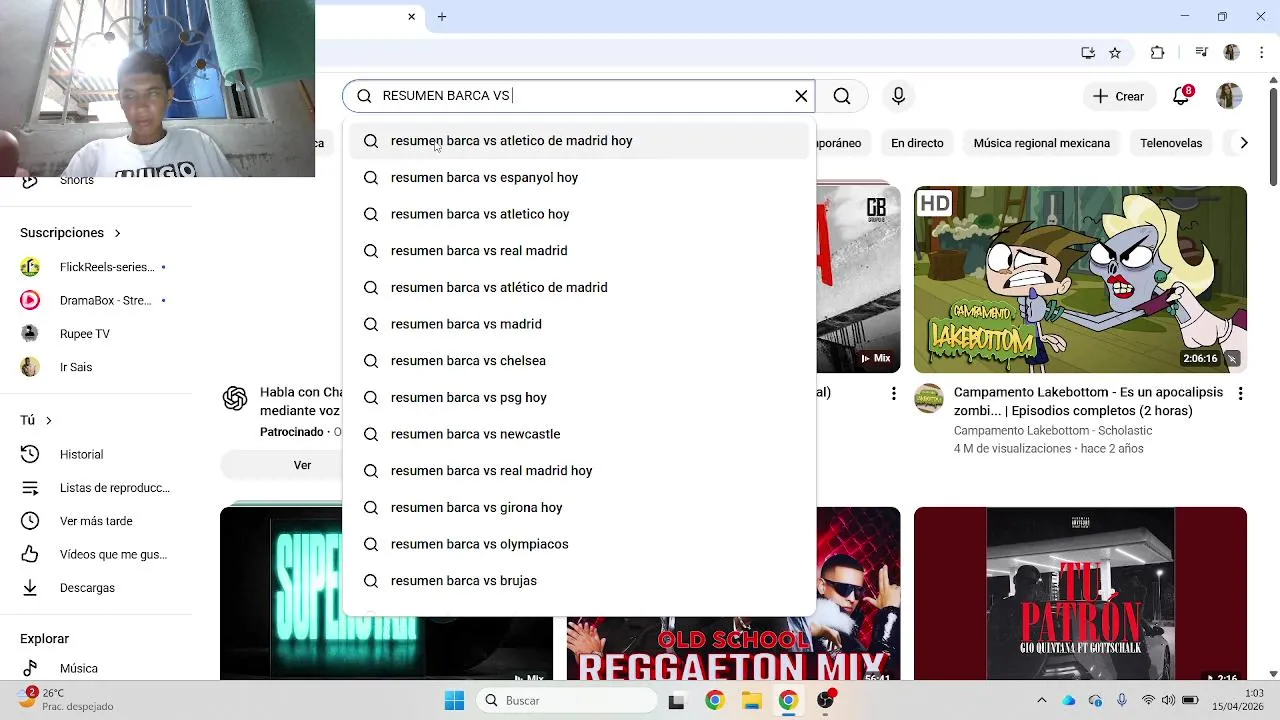Viewport: 1280px width, 720px height.
Task: Open Windows Start menu
Action: click(454, 701)
